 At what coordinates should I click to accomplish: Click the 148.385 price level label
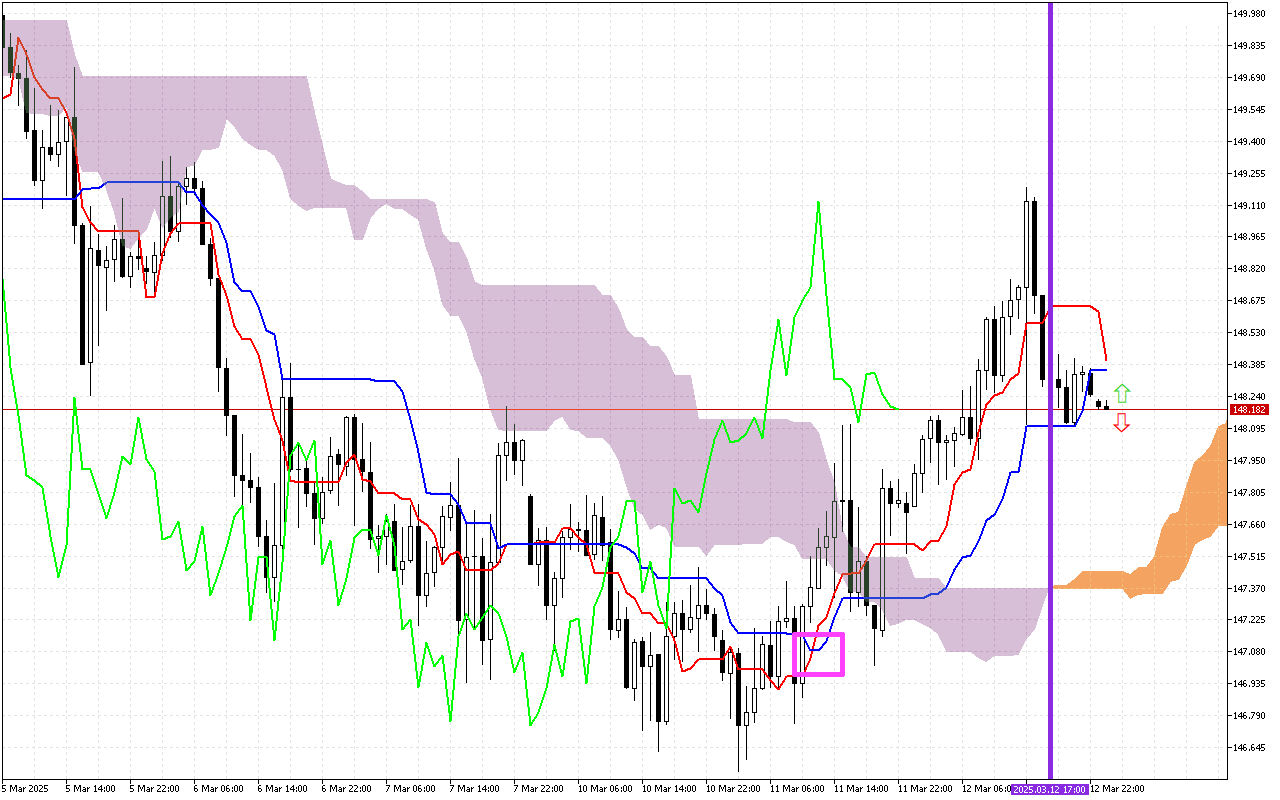tap(1250, 365)
